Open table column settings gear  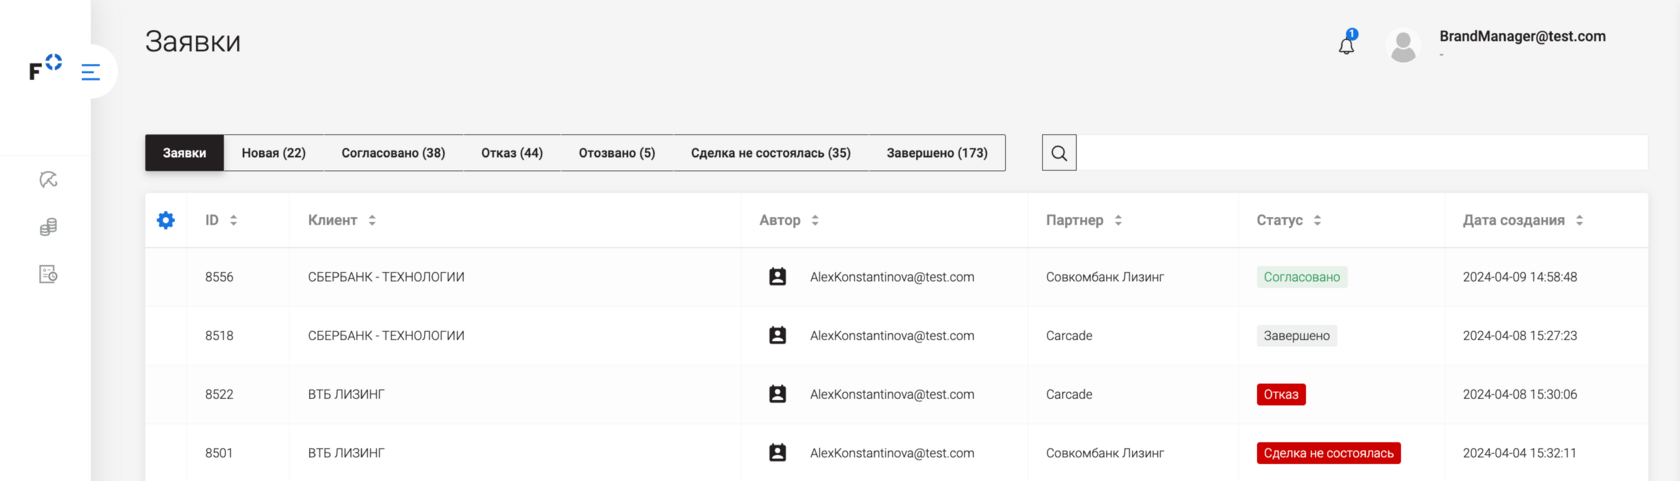point(166,220)
